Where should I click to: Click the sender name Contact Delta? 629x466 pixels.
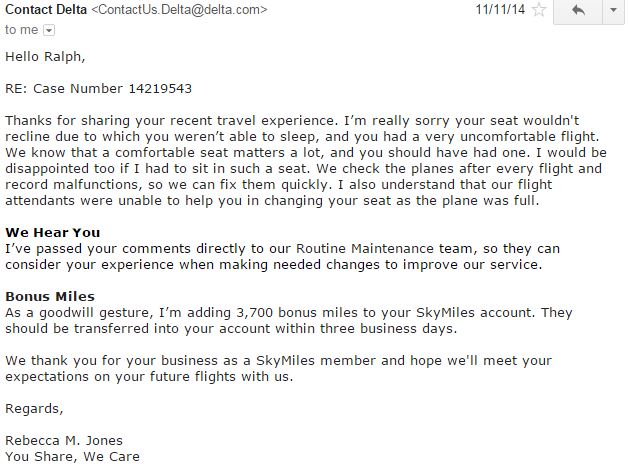pos(46,10)
